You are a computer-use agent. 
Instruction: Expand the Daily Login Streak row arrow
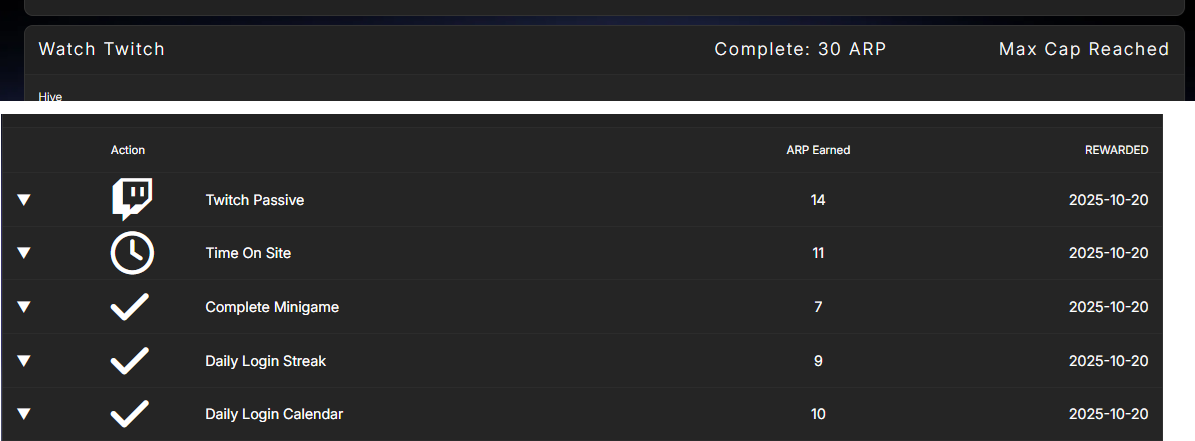(24, 361)
